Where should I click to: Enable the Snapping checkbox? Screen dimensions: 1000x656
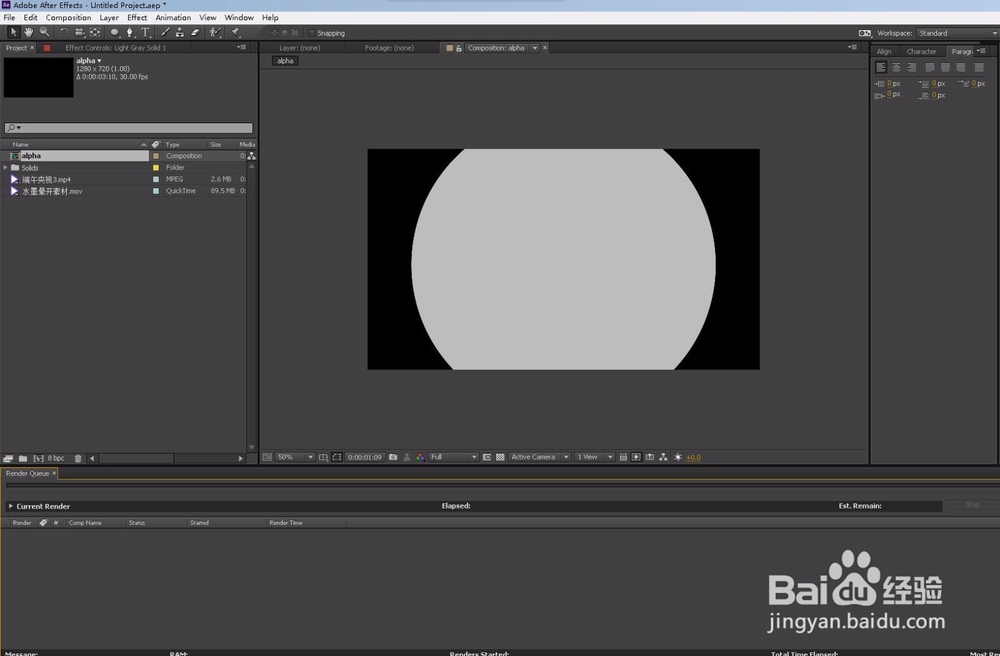coord(312,33)
